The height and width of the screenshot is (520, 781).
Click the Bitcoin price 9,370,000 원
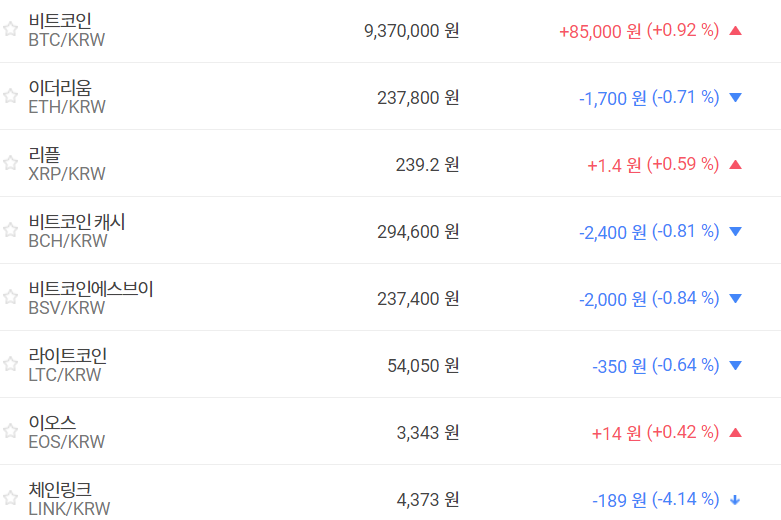[411, 30]
